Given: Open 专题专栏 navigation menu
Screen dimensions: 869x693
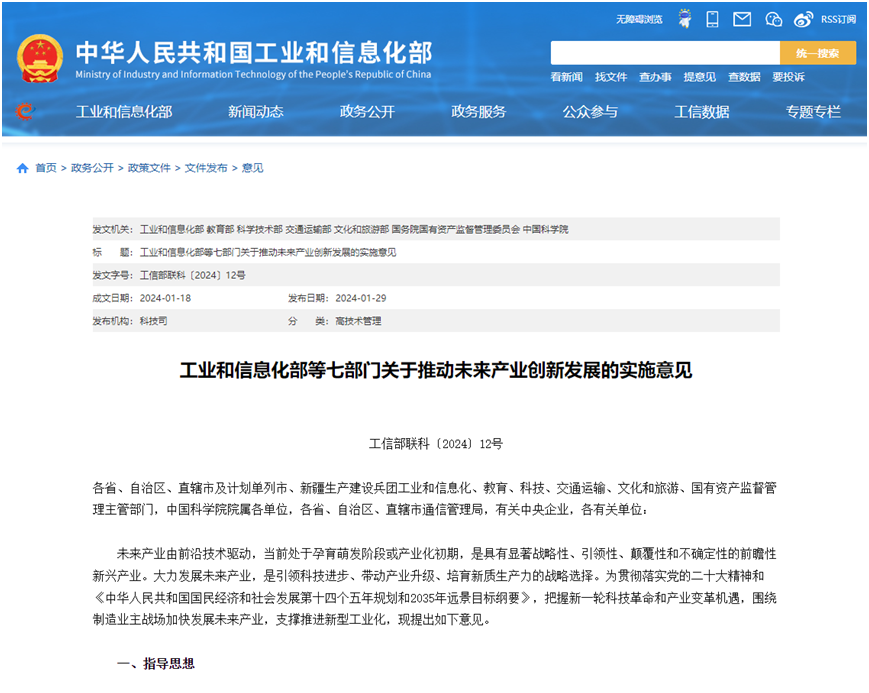Looking at the screenshot, I should pyautogui.click(x=813, y=112).
